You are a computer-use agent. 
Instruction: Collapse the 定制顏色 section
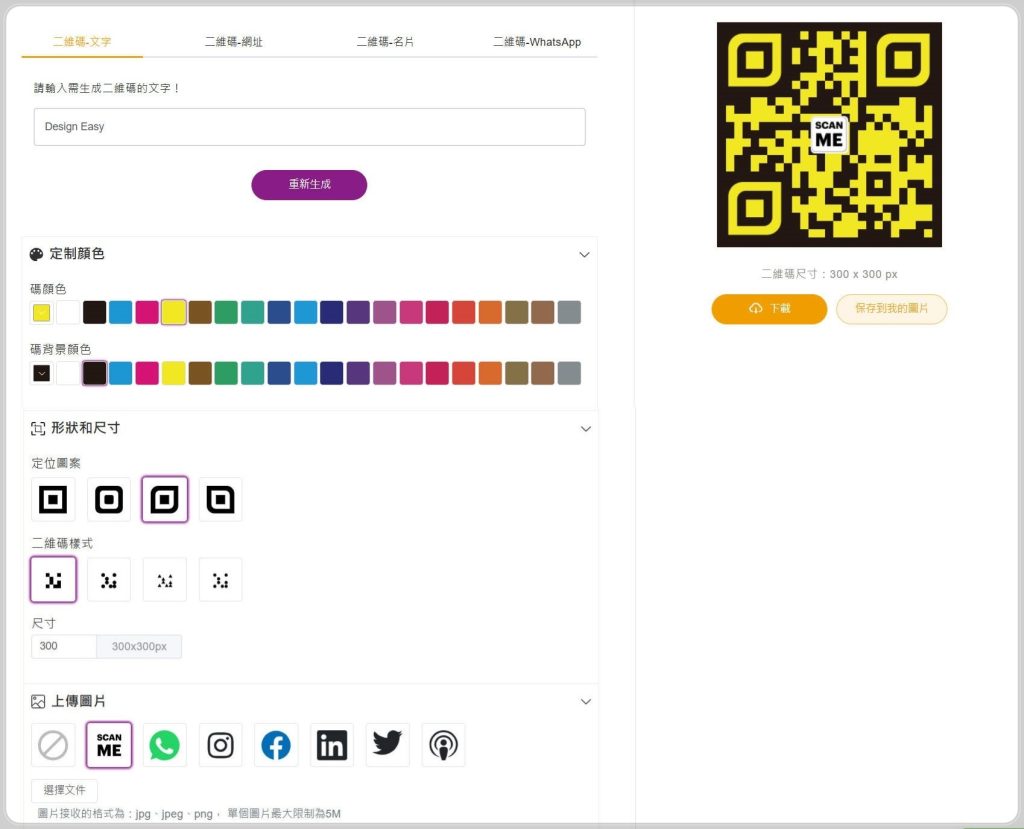pyautogui.click(x=585, y=255)
